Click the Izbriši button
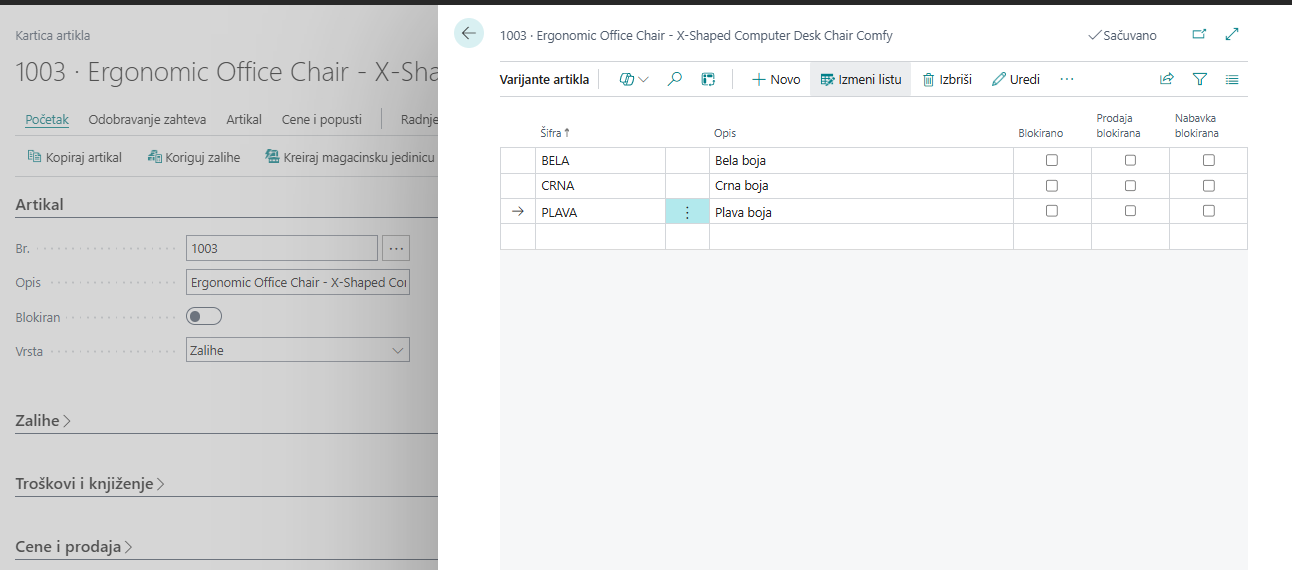This screenshot has width=1292, height=570. point(947,79)
